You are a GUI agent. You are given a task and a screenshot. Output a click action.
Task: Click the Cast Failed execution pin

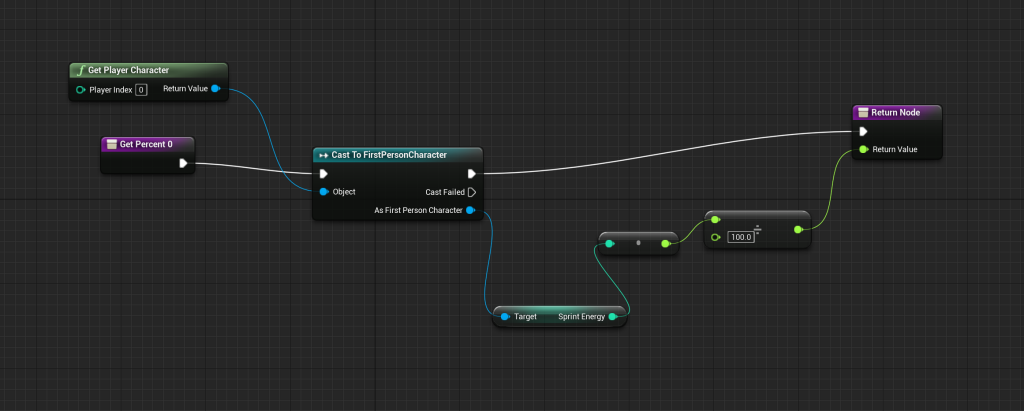(x=472, y=192)
